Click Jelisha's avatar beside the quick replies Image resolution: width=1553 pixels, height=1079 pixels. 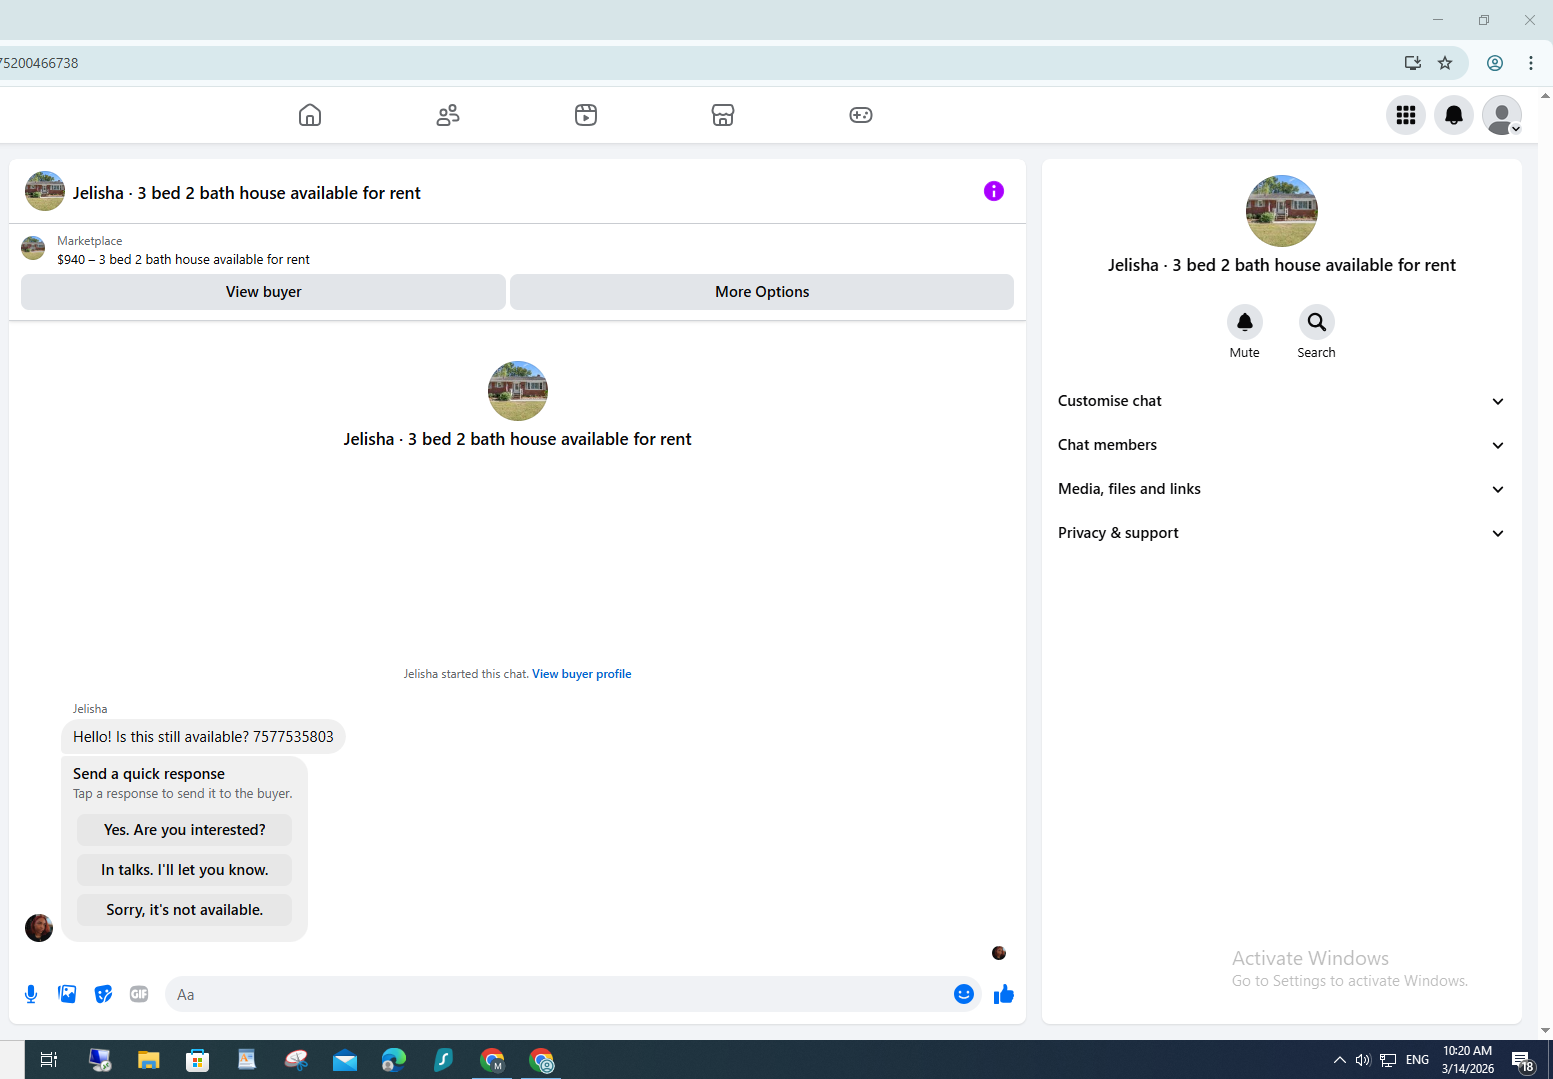click(39, 928)
